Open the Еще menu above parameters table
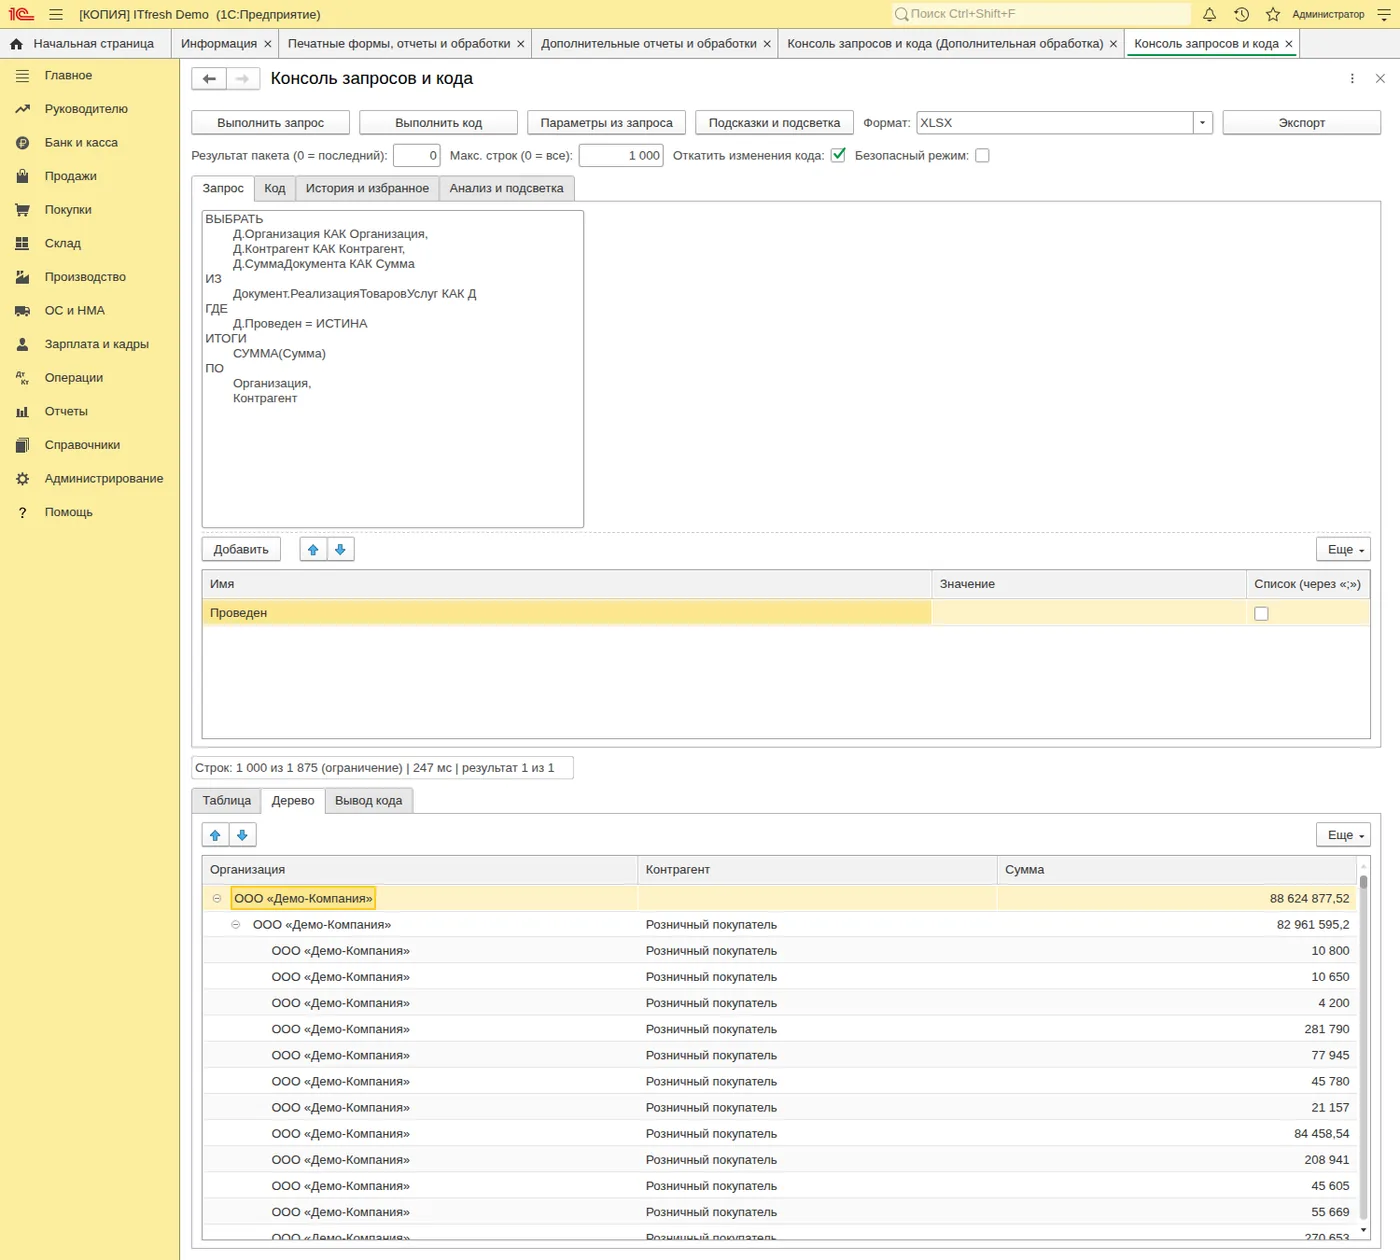The width and height of the screenshot is (1400, 1260). pyautogui.click(x=1344, y=550)
